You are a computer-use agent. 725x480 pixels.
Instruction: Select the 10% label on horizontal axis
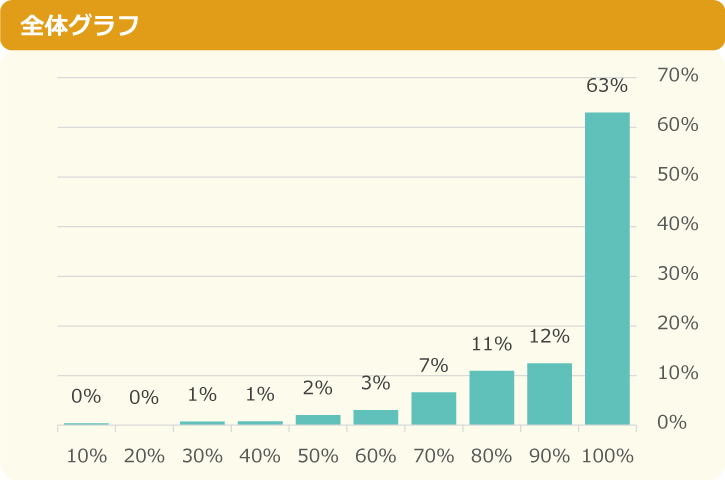87,456
